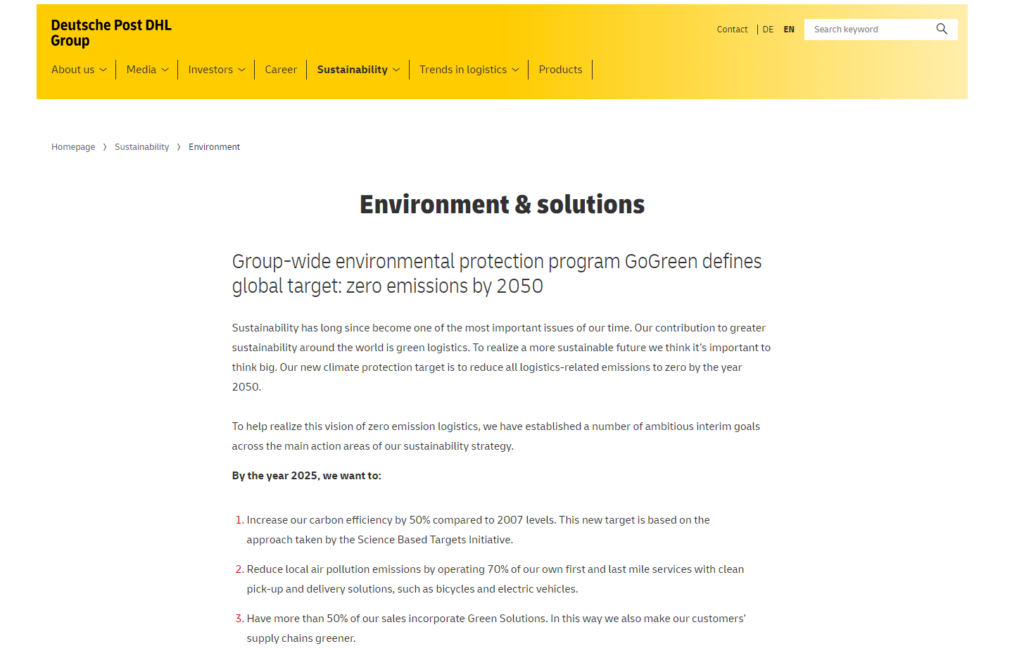This screenshot has height=651, width=1024.
Task: Click the 'By the year 2025, we want to:' text
Action: (306, 475)
